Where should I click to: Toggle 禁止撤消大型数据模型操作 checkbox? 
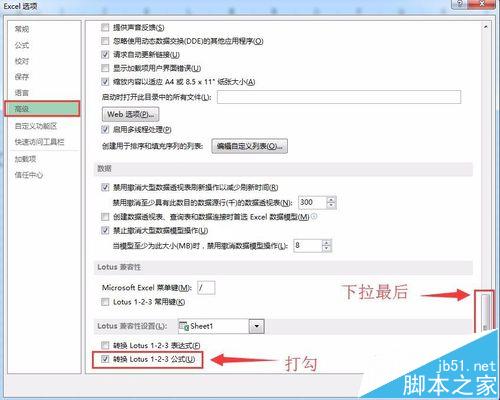pos(105,230)
